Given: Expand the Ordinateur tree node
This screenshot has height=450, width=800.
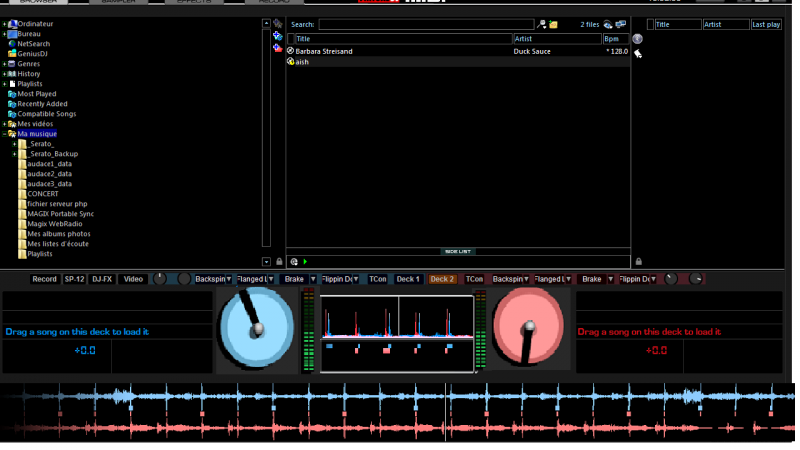Looking at the screenshot, I should [5, 24].
